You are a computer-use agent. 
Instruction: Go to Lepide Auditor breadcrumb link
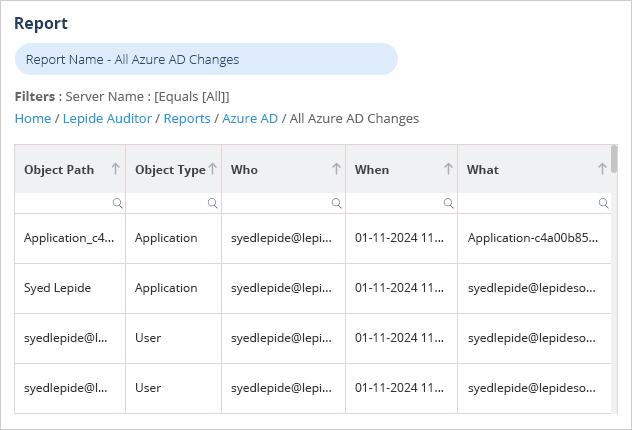coord(107,118)
